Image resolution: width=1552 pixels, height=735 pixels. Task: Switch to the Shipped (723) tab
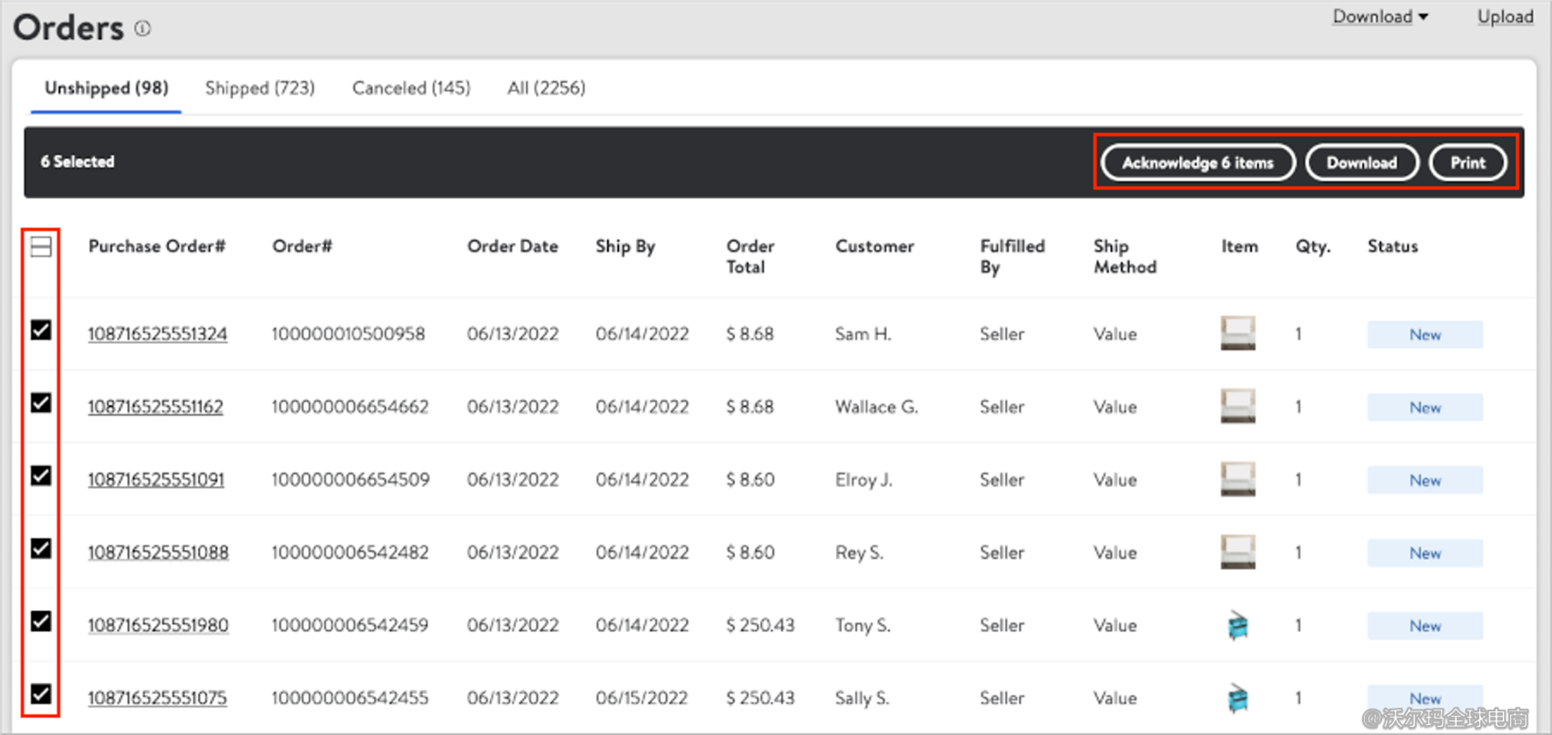point(260,88)
